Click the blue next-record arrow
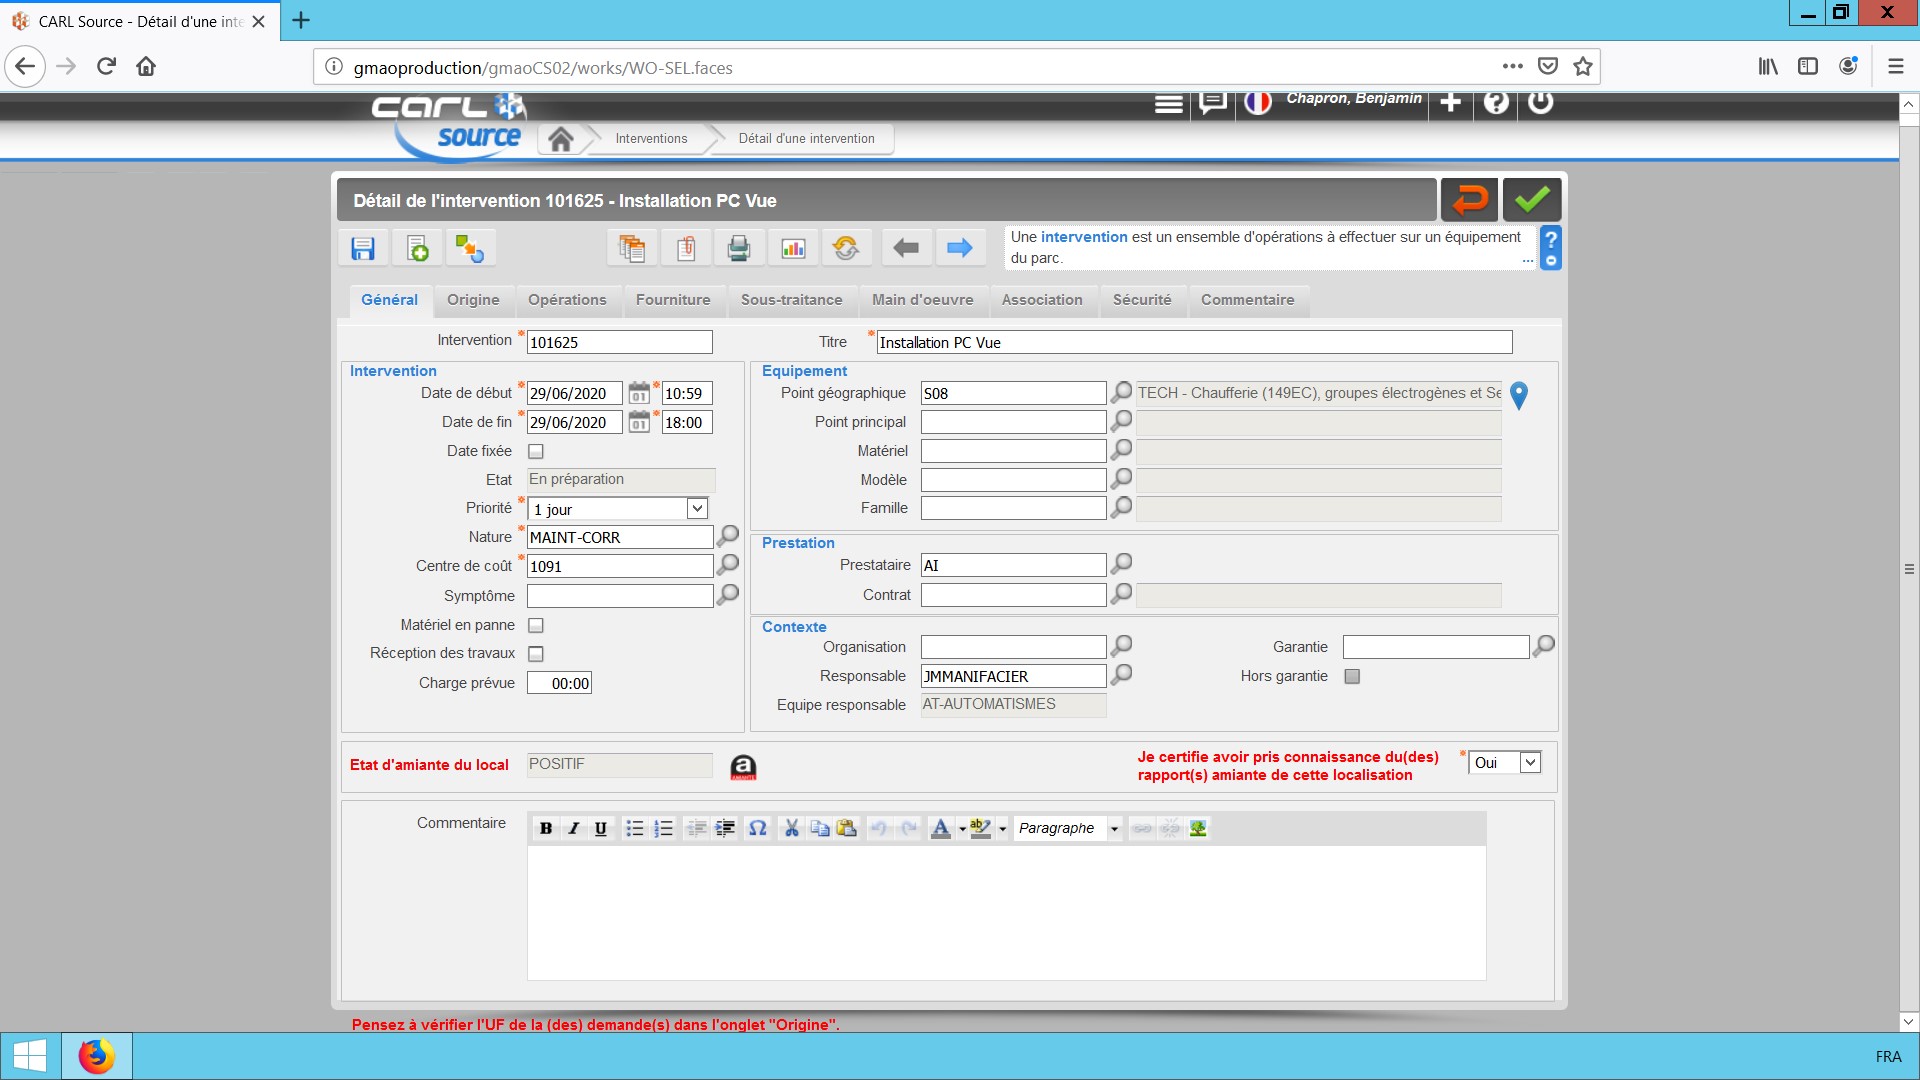The image size is (1920, 1080). pyautogui.click(x=959, y=248)
